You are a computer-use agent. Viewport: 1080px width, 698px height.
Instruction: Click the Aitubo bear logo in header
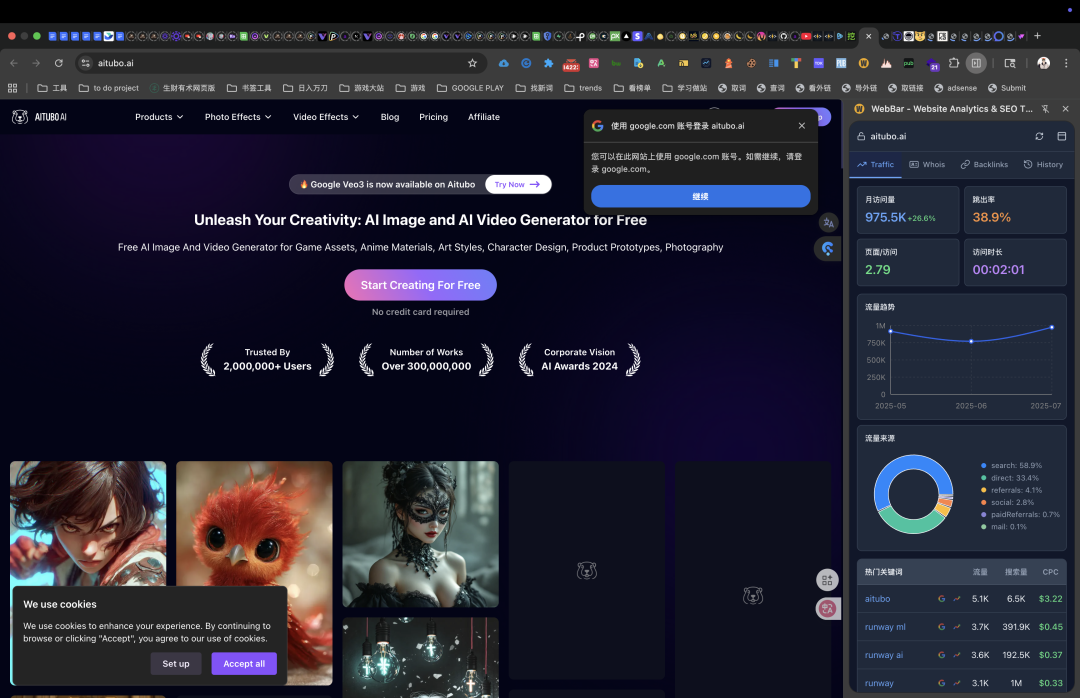click(20, 117)
